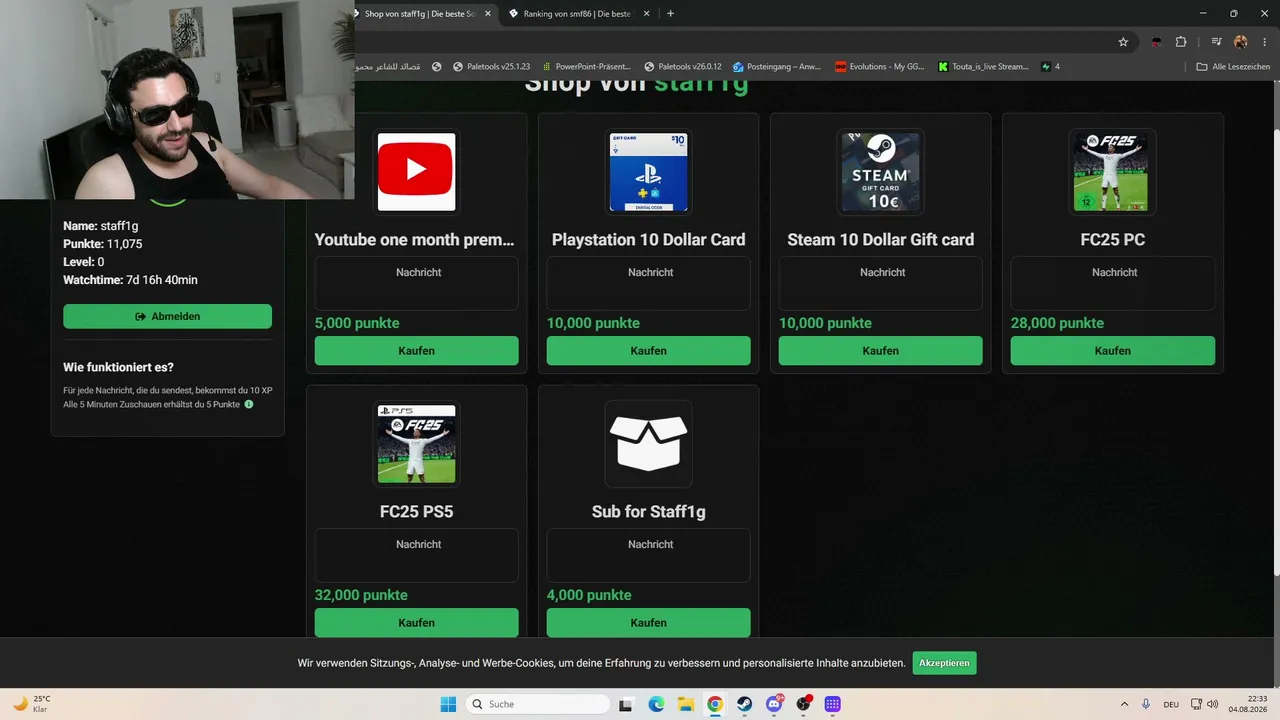Buy the Playstation 10 Dollar Card
1280x720 pixels.
(648, 351)
